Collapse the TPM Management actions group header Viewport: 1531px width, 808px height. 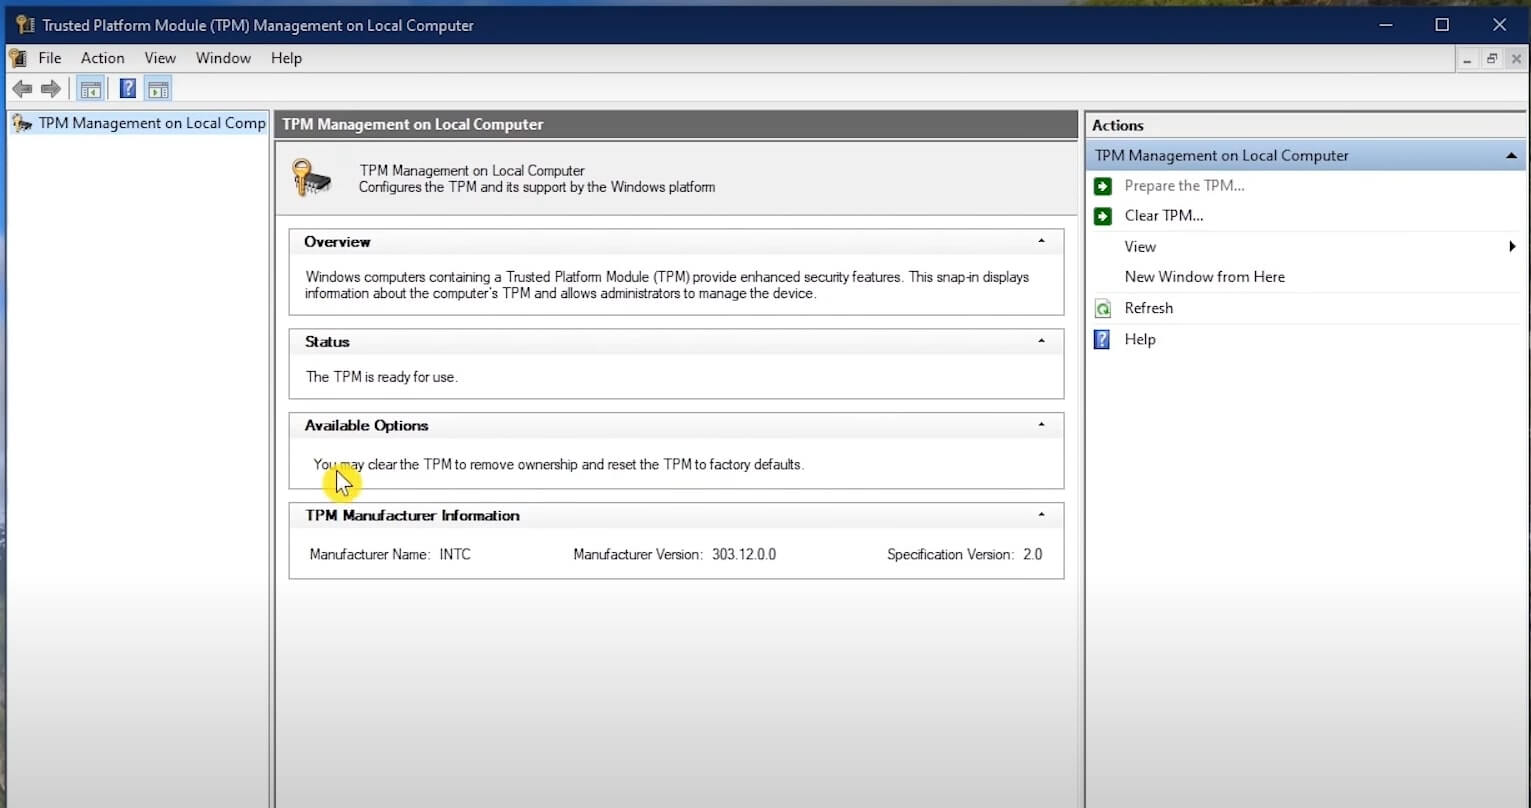coord(1511,156)
